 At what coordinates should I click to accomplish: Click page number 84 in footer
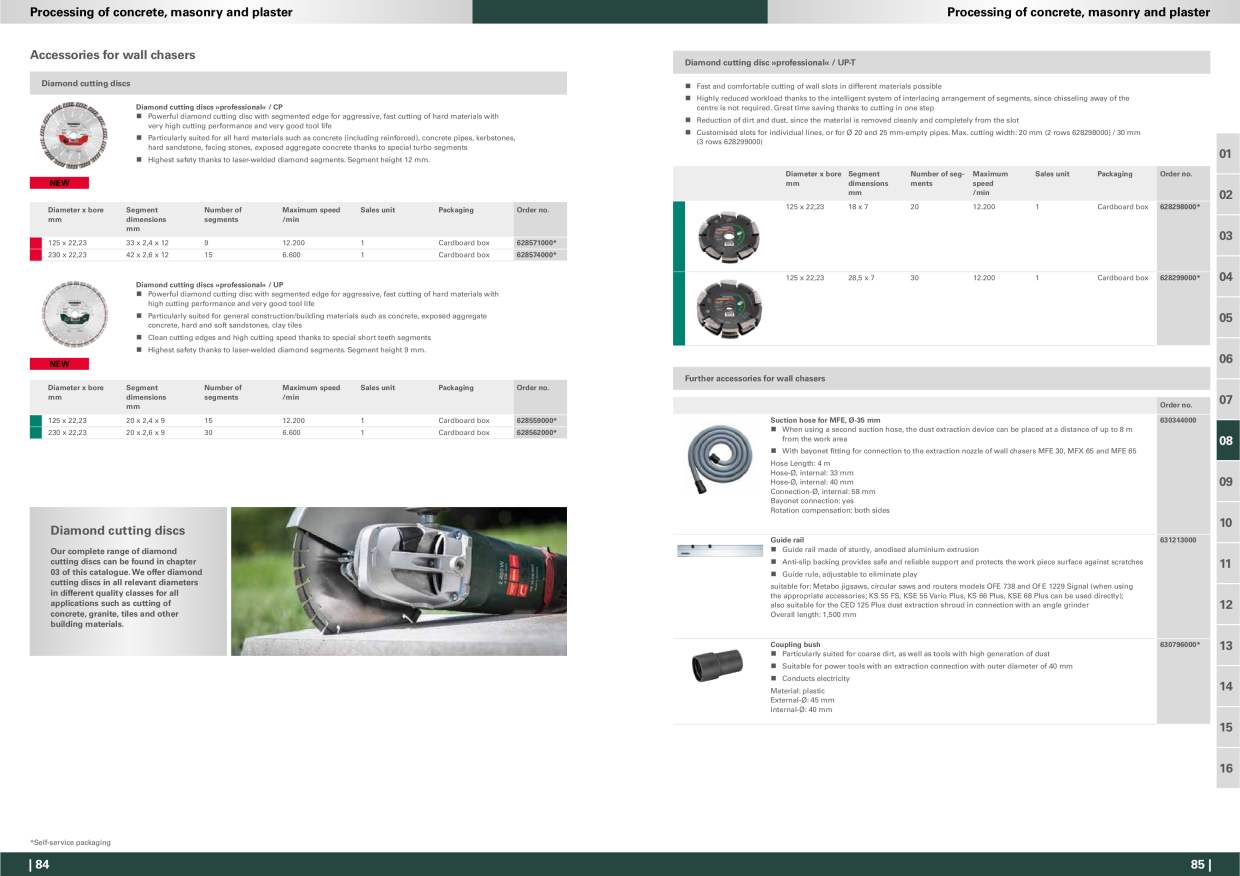point(40,865)
